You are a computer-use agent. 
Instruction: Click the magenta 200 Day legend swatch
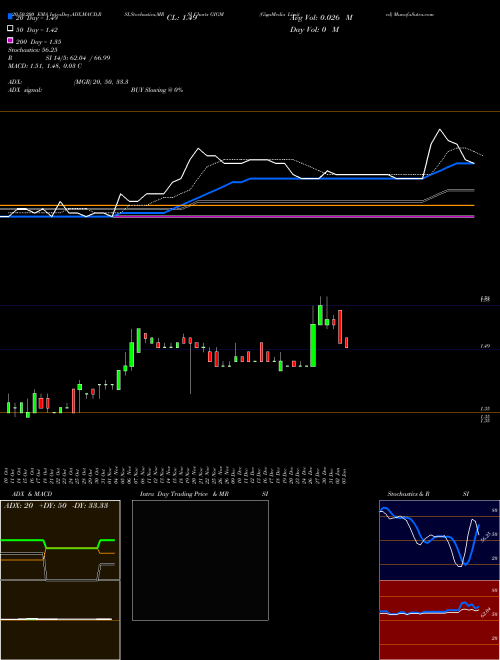(10, 41)
